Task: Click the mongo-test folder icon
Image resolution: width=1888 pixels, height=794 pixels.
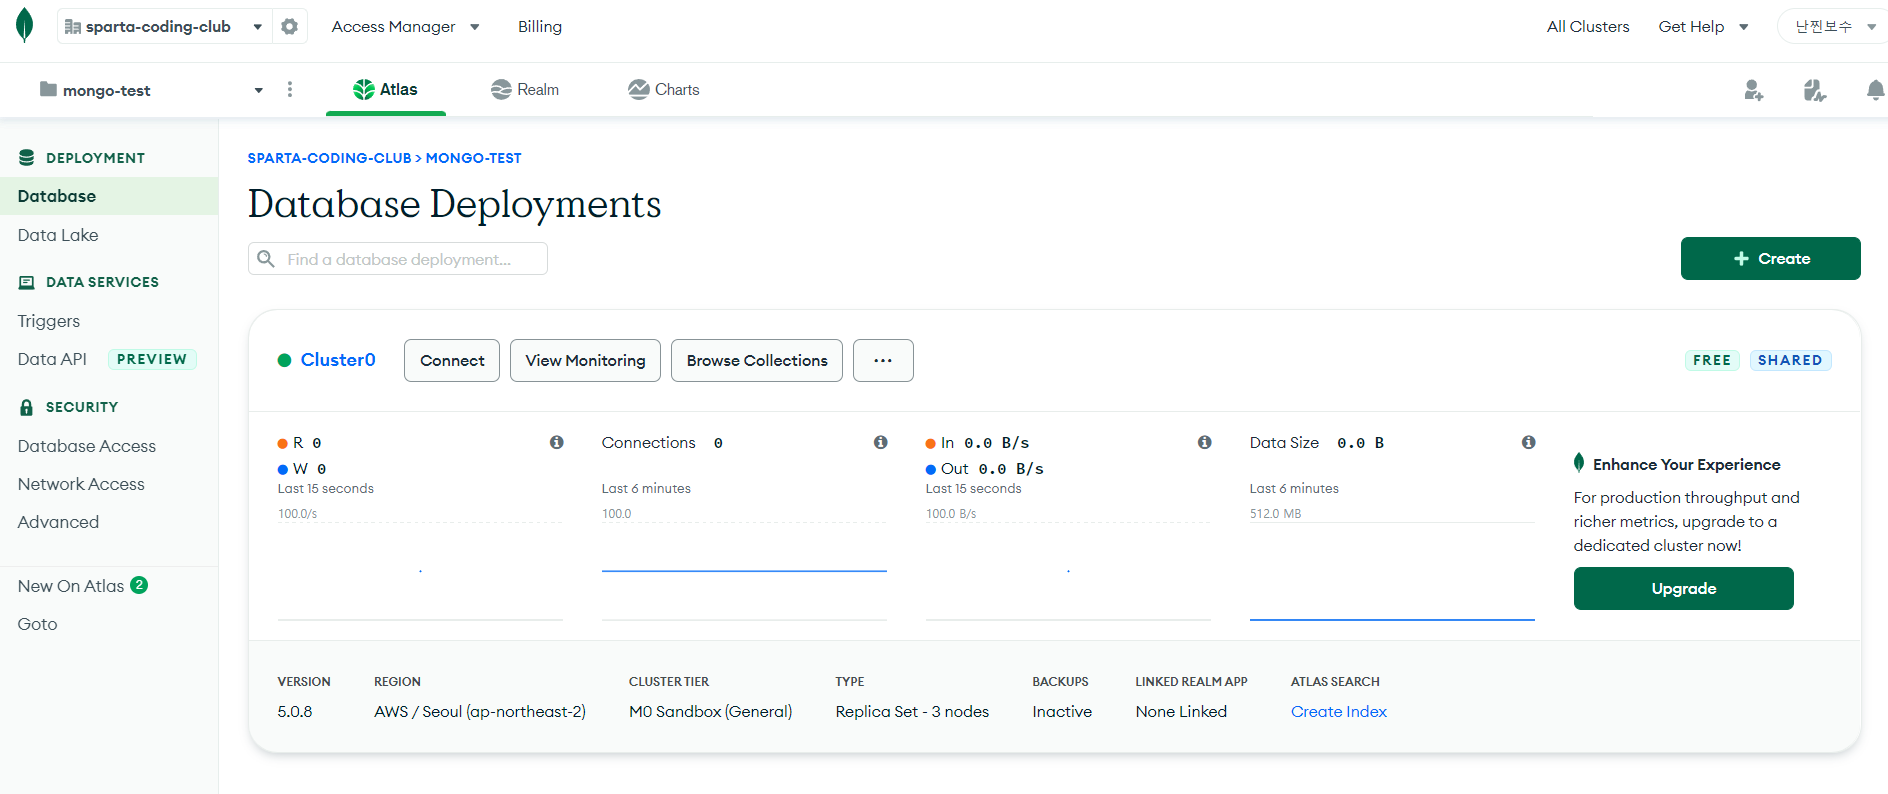Action: [x=48, y=89]
